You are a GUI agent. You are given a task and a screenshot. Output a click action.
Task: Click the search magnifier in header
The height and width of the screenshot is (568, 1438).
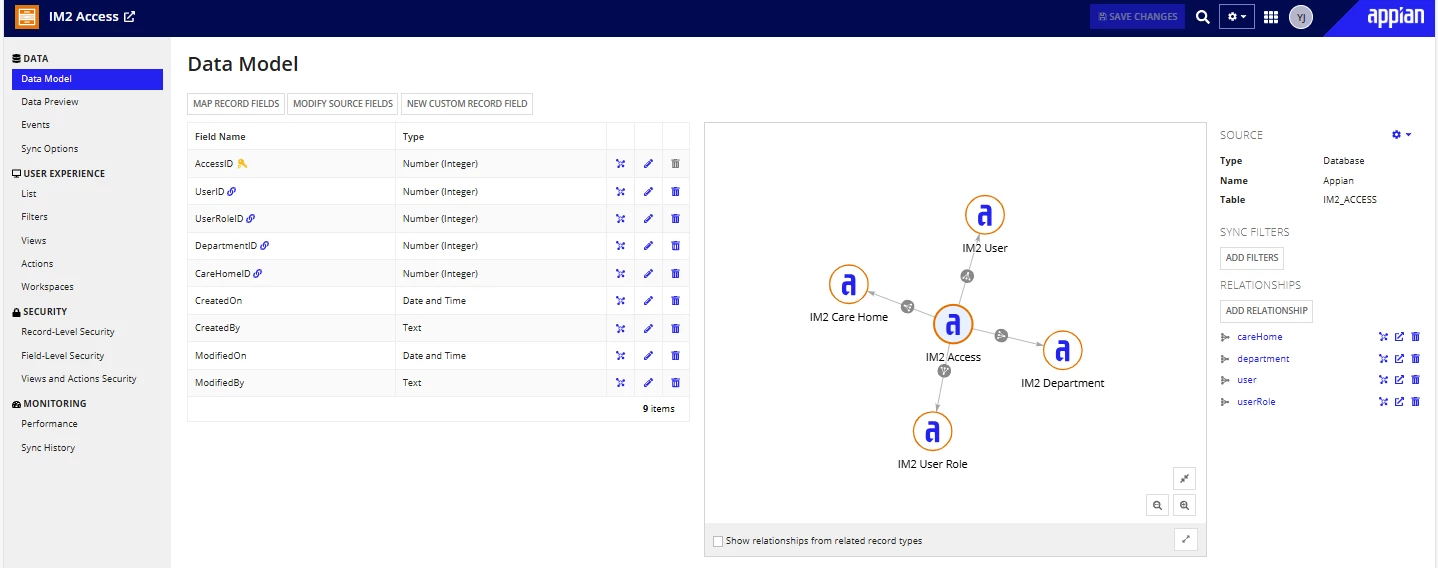coord(1203,17)
